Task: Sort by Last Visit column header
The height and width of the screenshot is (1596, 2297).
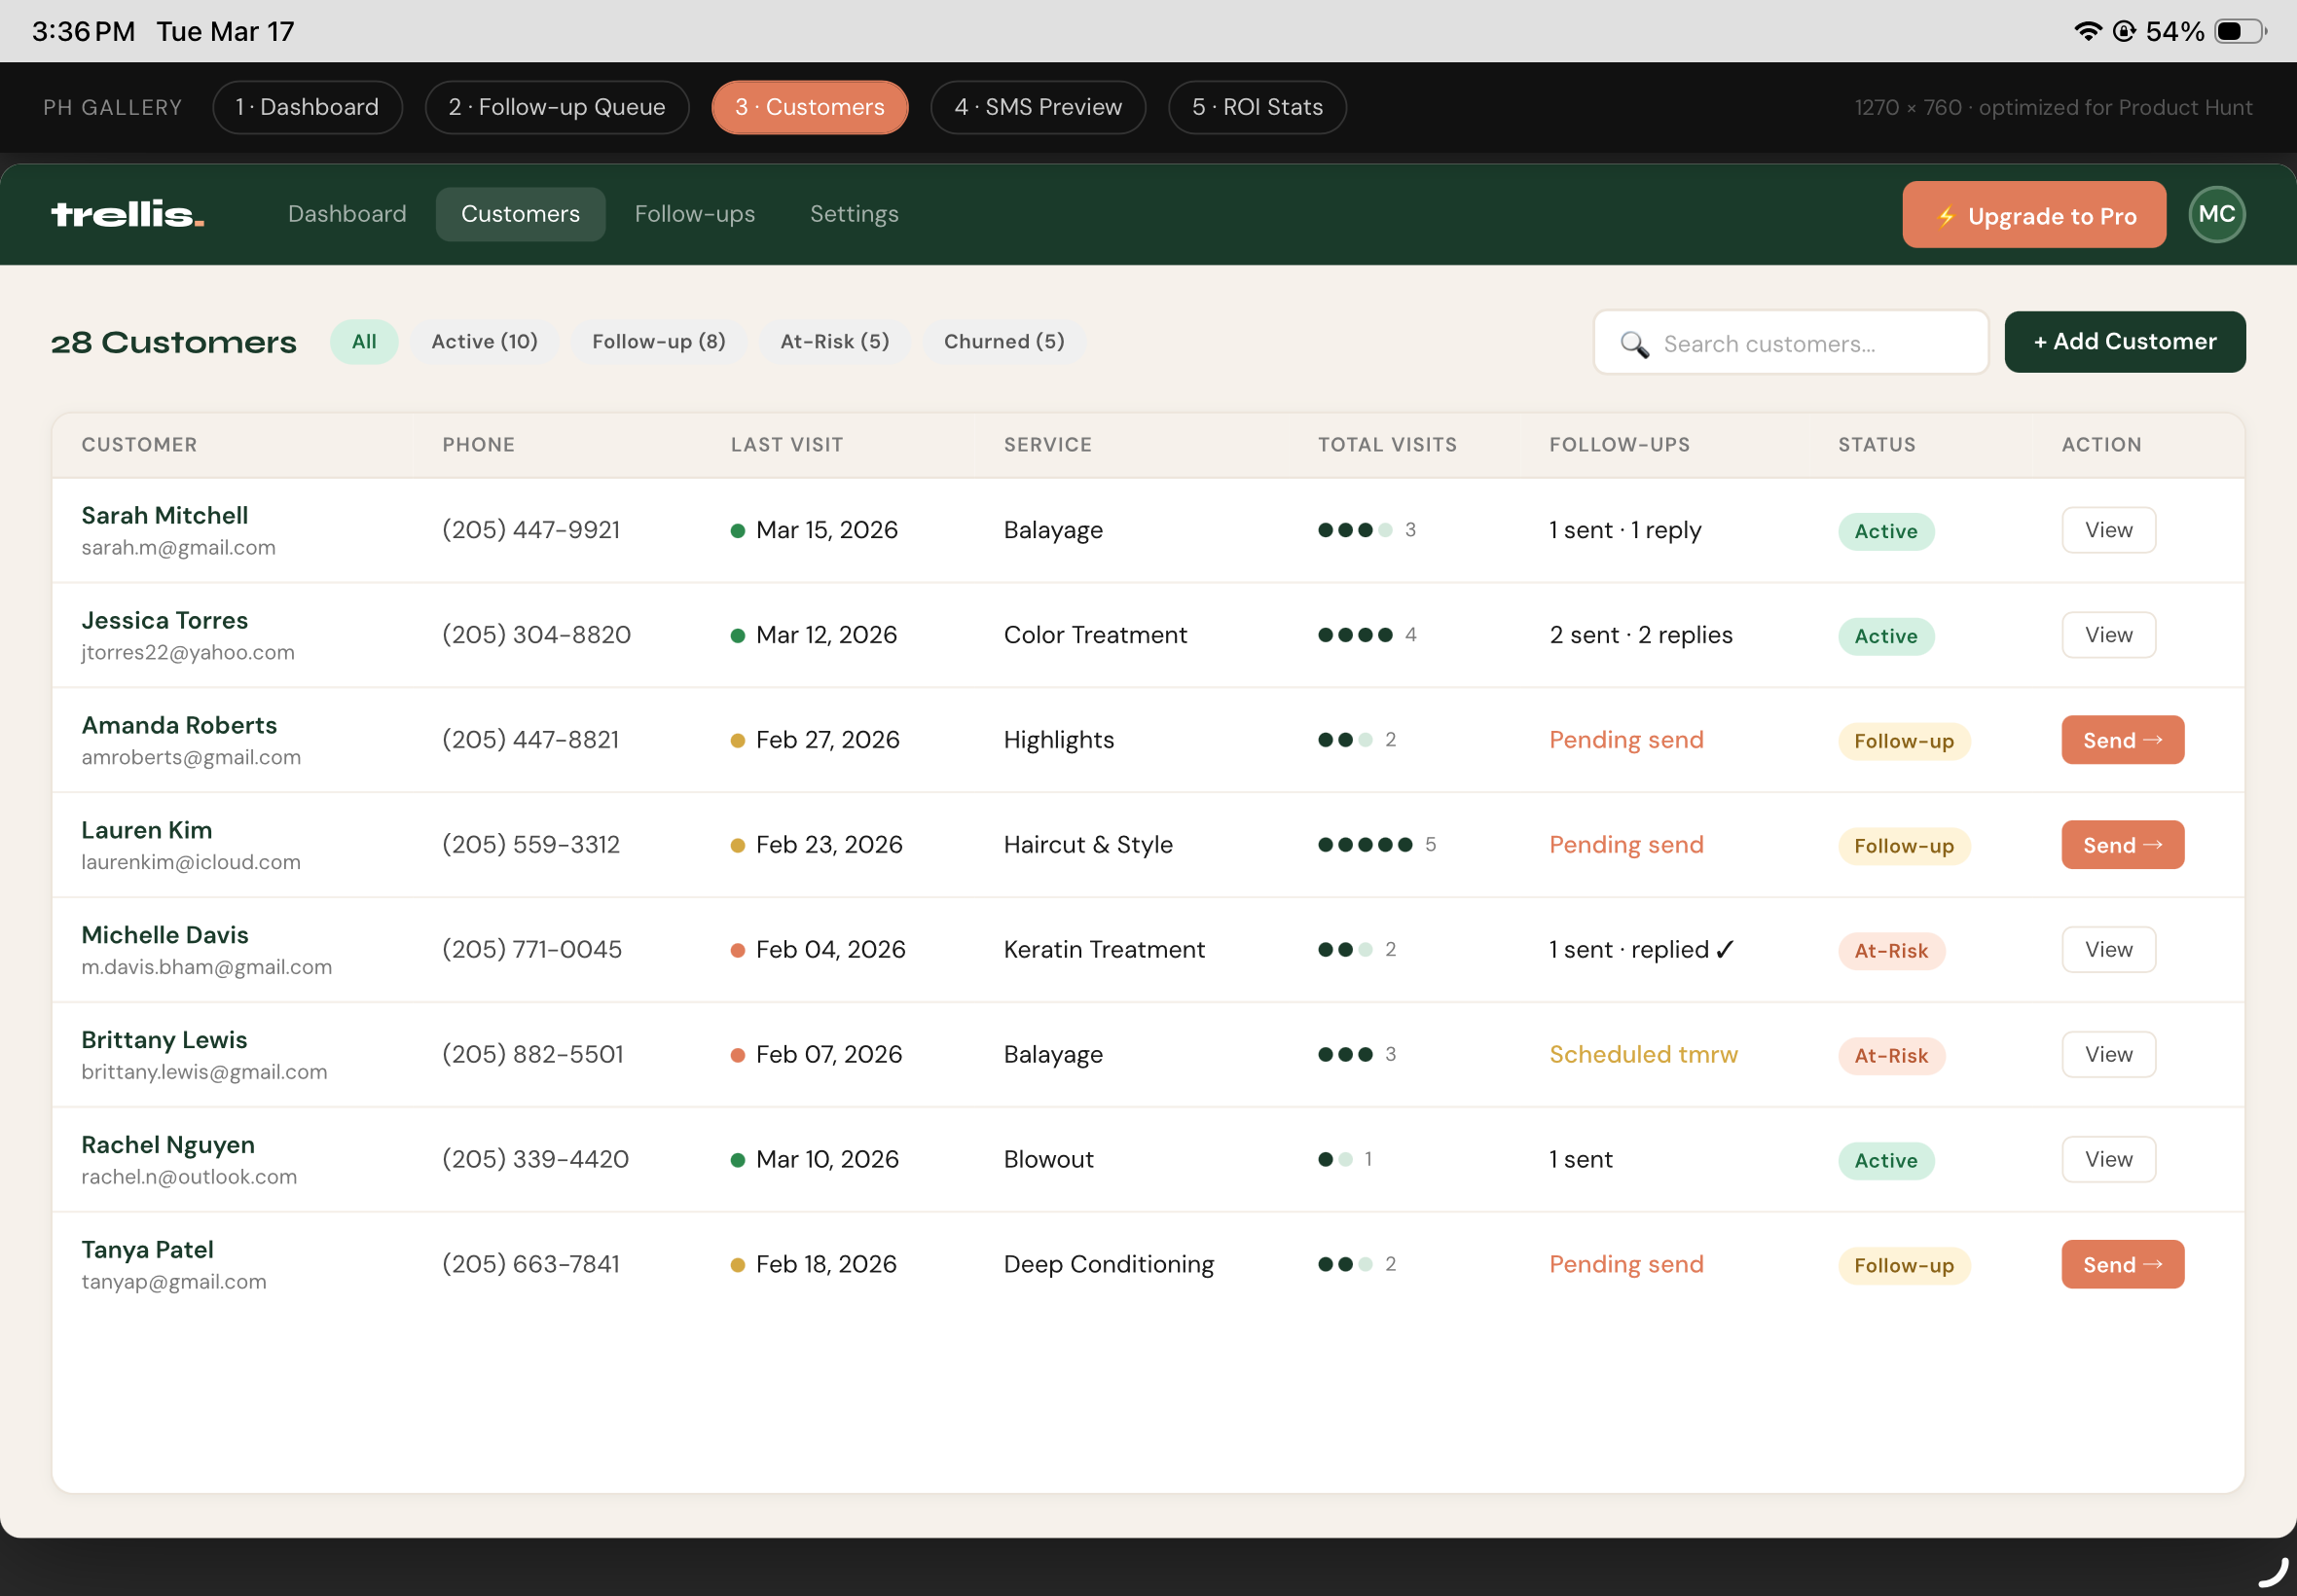Action: [x=786, y=445]
